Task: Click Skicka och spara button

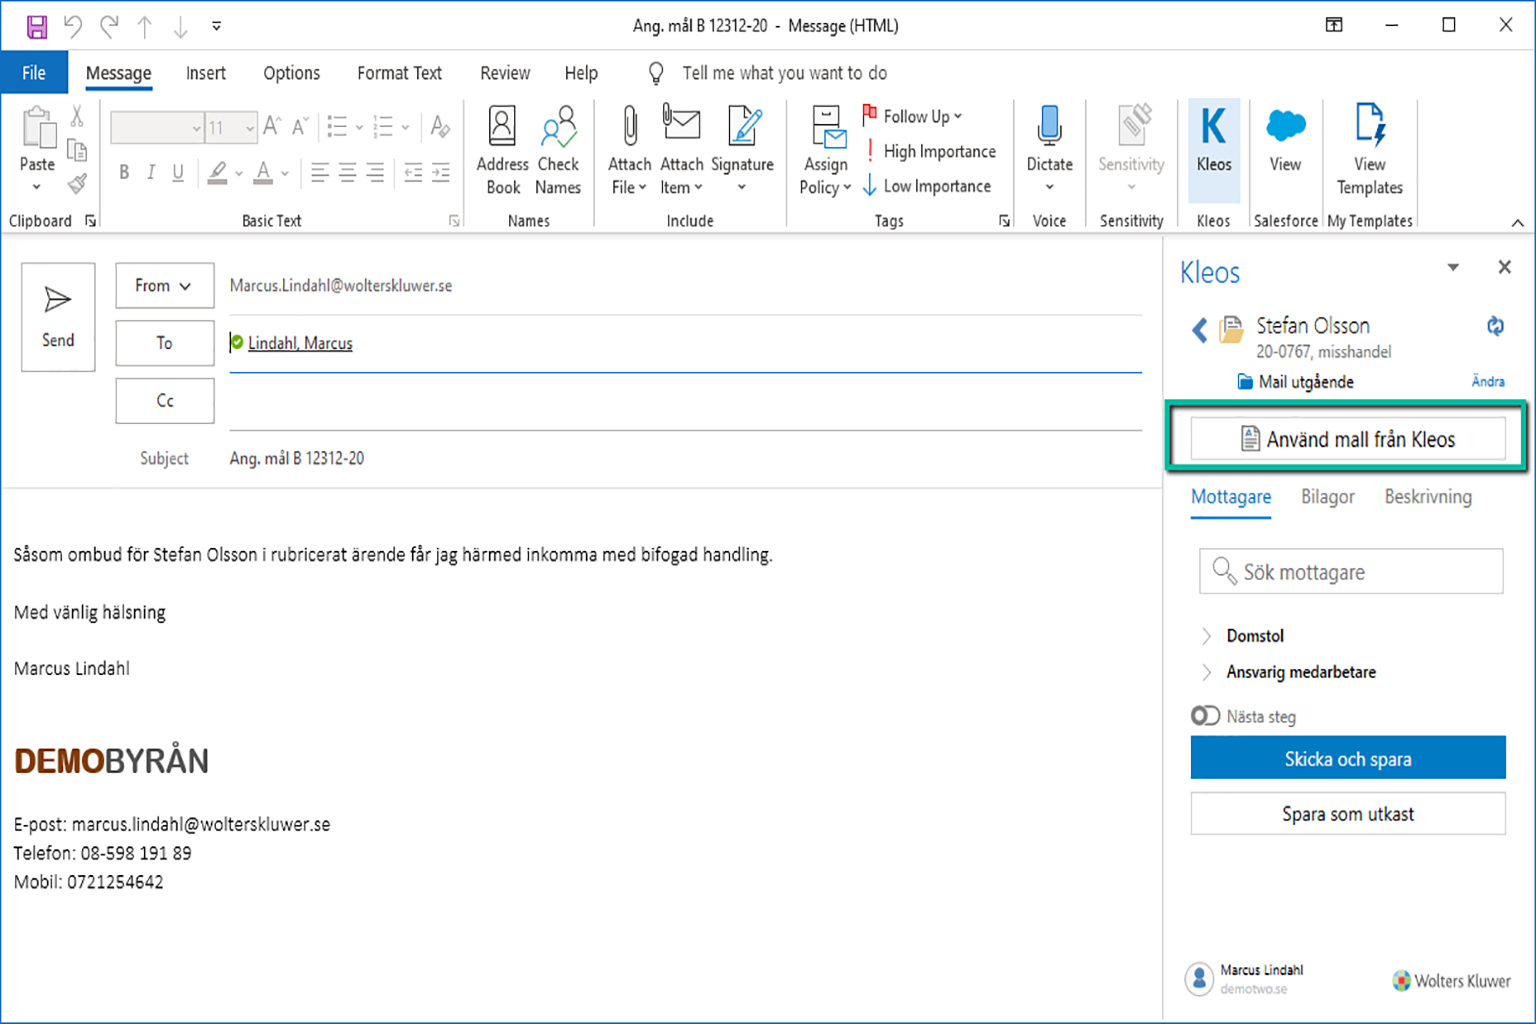Action: coord(1347,758)
